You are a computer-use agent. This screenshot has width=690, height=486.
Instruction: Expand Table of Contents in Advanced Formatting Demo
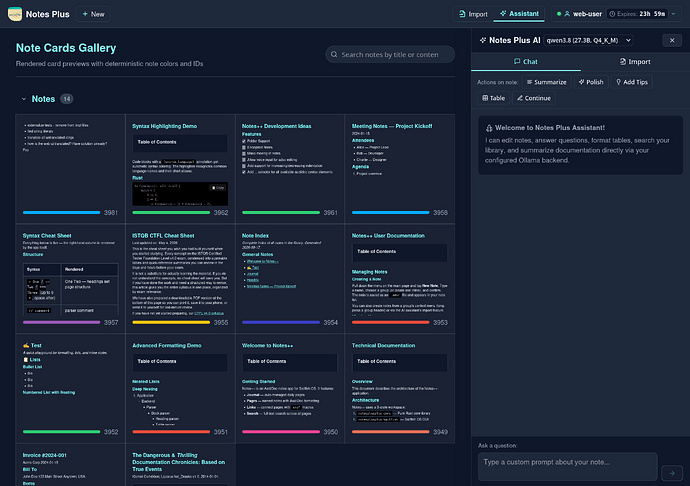(180, 362)
